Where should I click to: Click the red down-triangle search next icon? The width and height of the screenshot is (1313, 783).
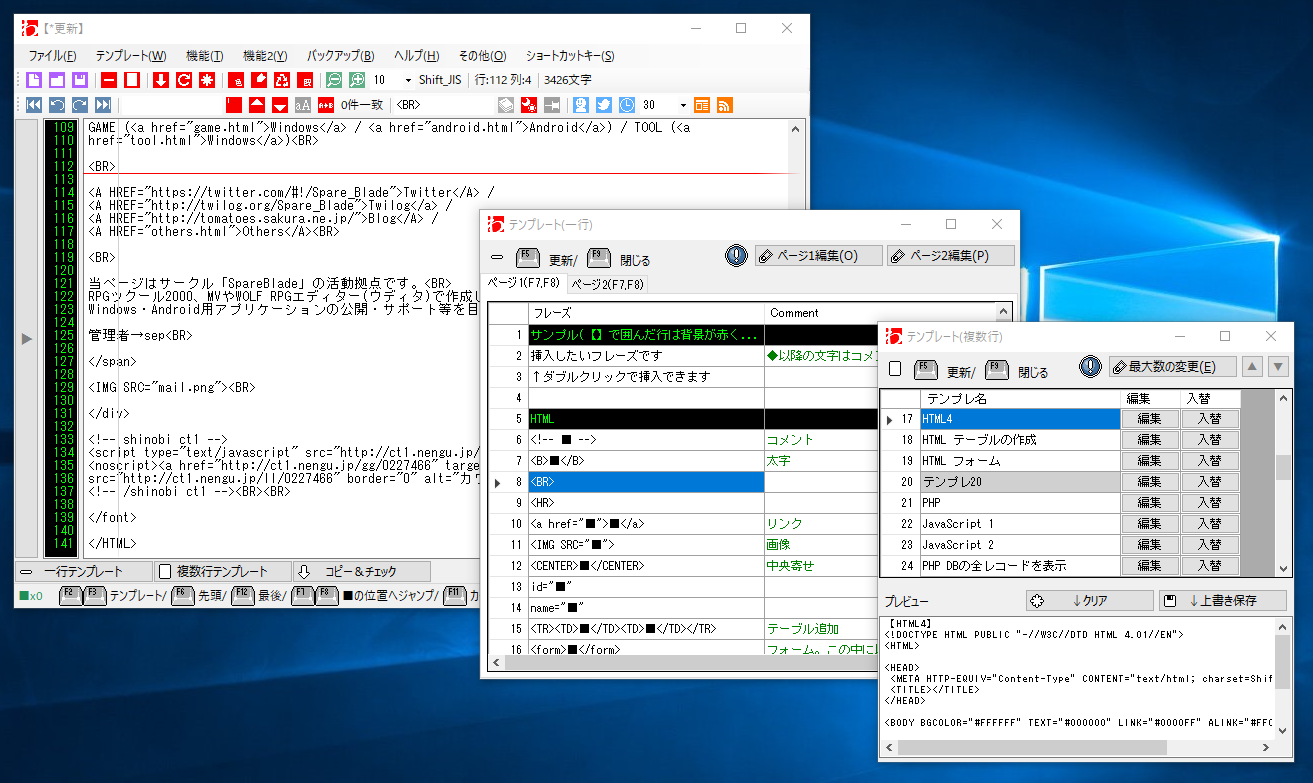pos(280,104)
